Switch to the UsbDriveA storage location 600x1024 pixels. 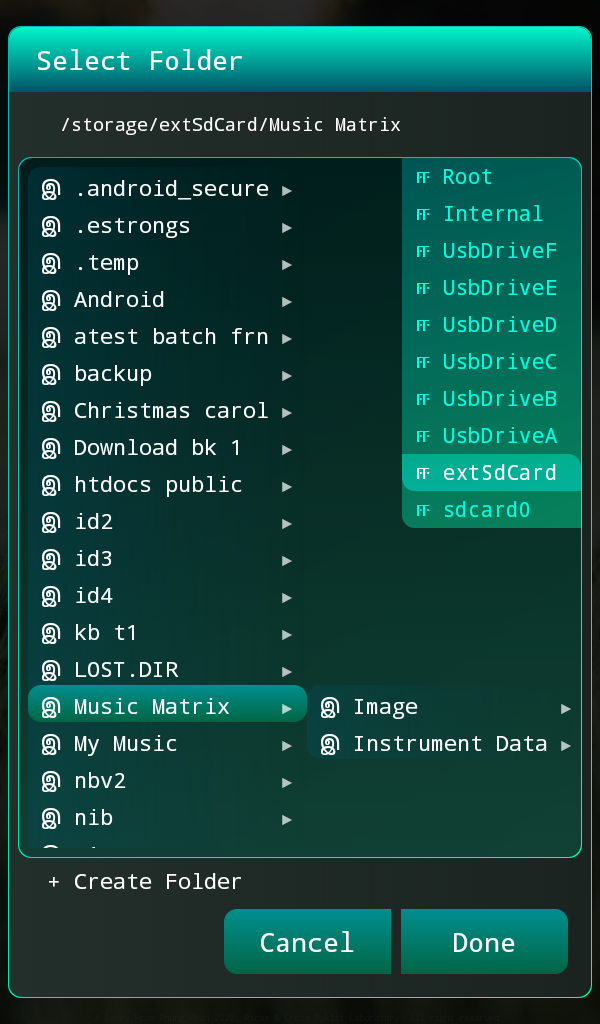pyautogui.click(x=499, y=436)
